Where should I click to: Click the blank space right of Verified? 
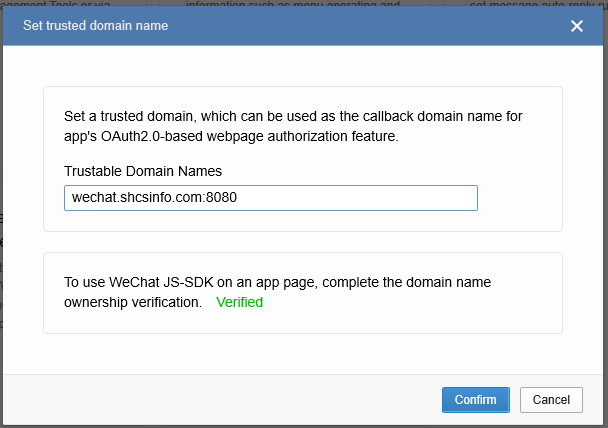pos(400,302)
